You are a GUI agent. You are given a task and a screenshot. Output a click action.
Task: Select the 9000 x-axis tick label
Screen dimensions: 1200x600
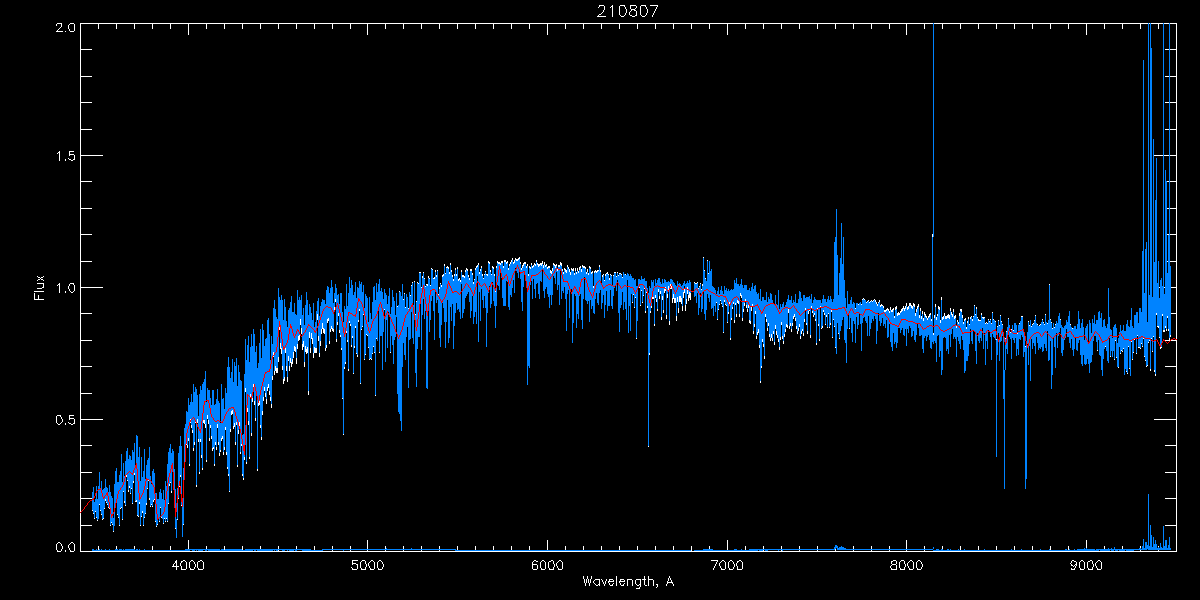(x=1086, y=563)
